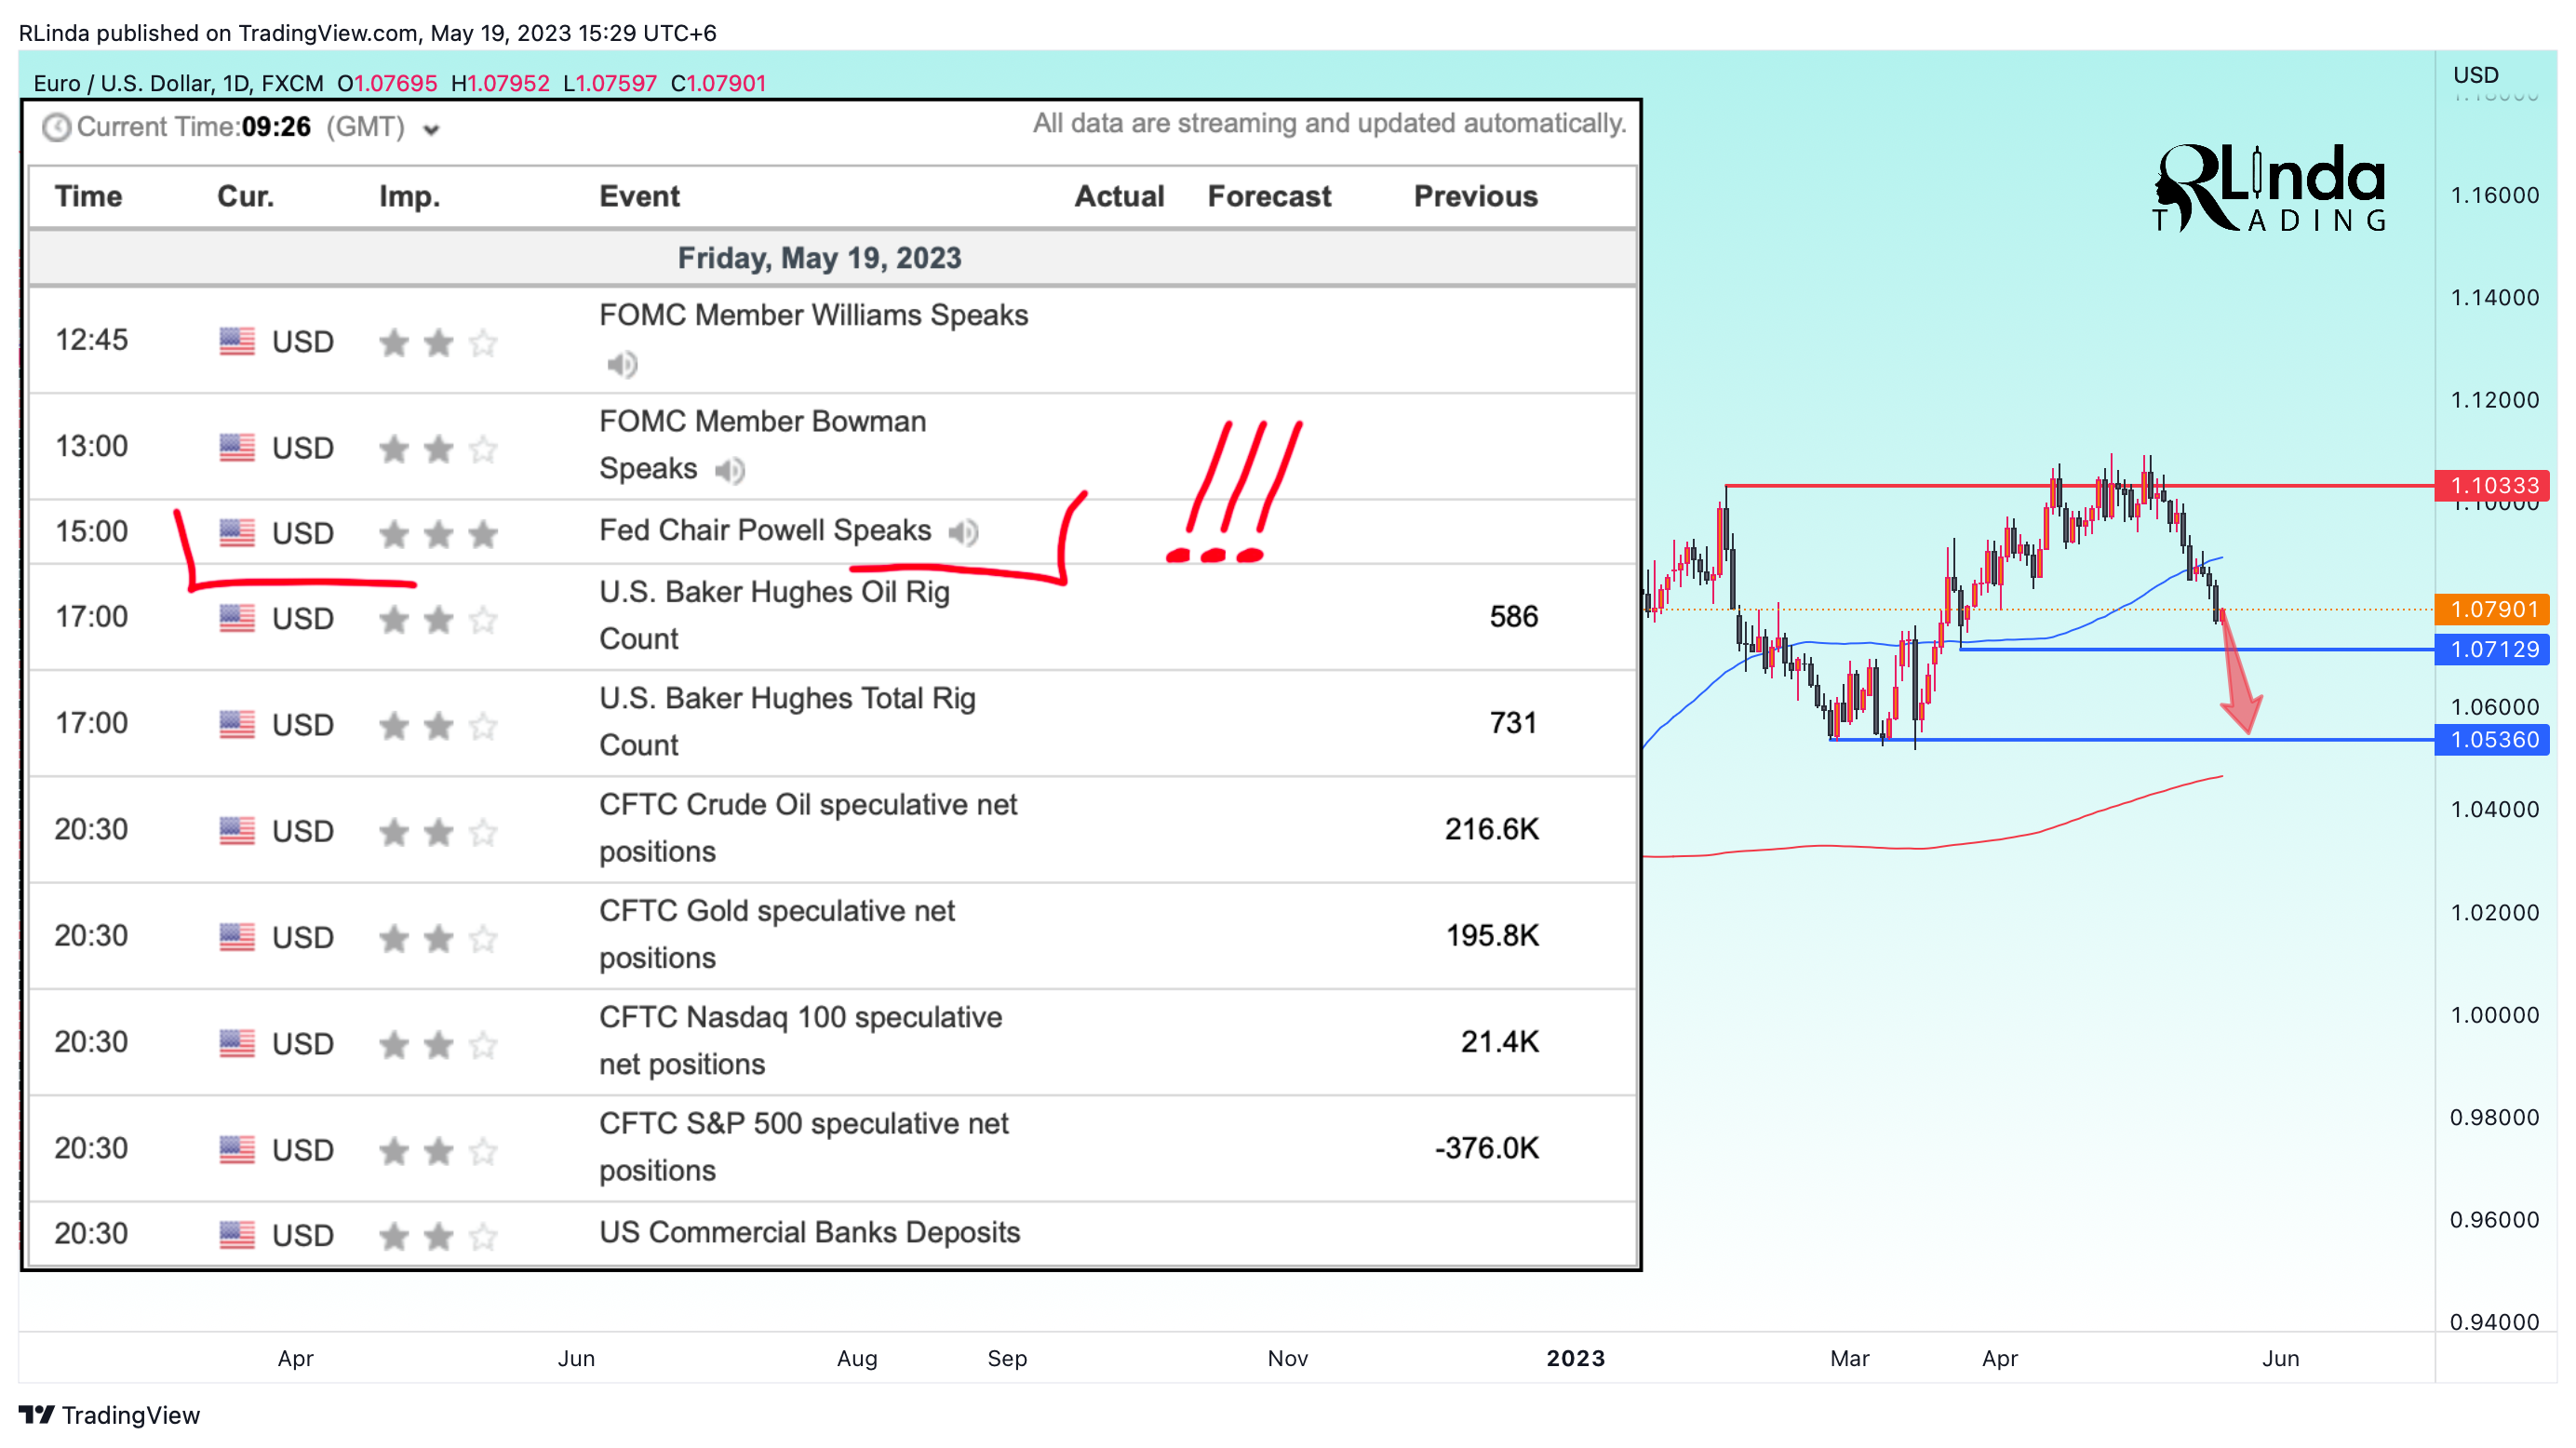Open the FOMC Member Bowman Speaks event
2576x1448 pixels.
(x=762, y=445)
